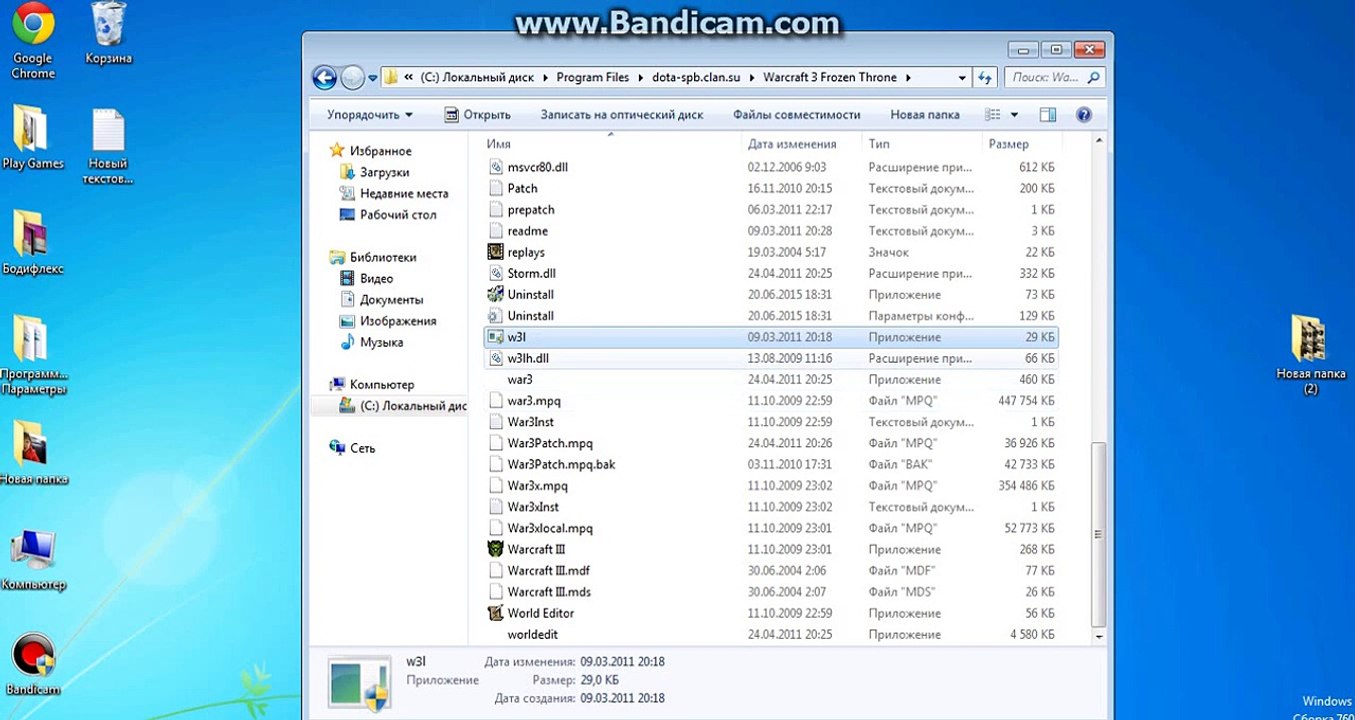The image size is (1355, 720).
Task: Click Записать на оптический диск
Action: [622, 115]
